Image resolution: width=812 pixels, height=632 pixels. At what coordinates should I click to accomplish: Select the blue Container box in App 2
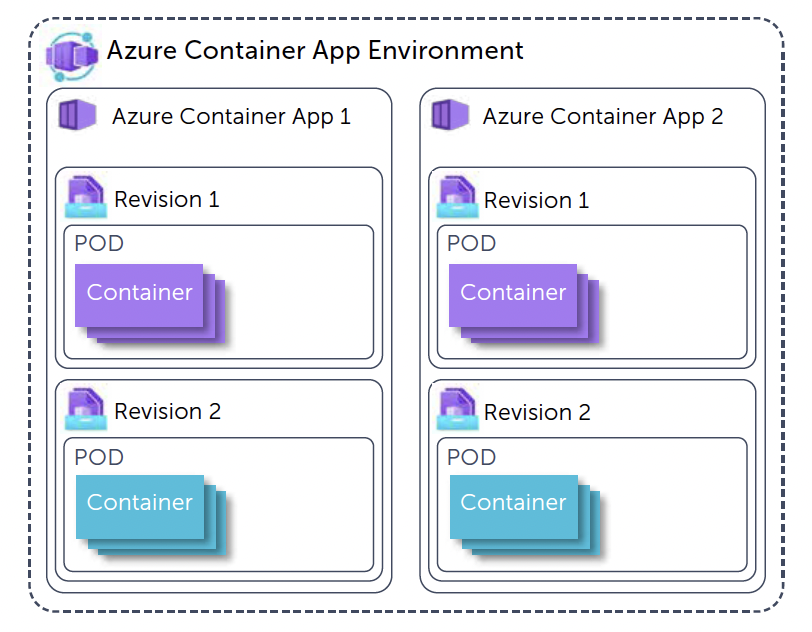[x=514, y=507]
